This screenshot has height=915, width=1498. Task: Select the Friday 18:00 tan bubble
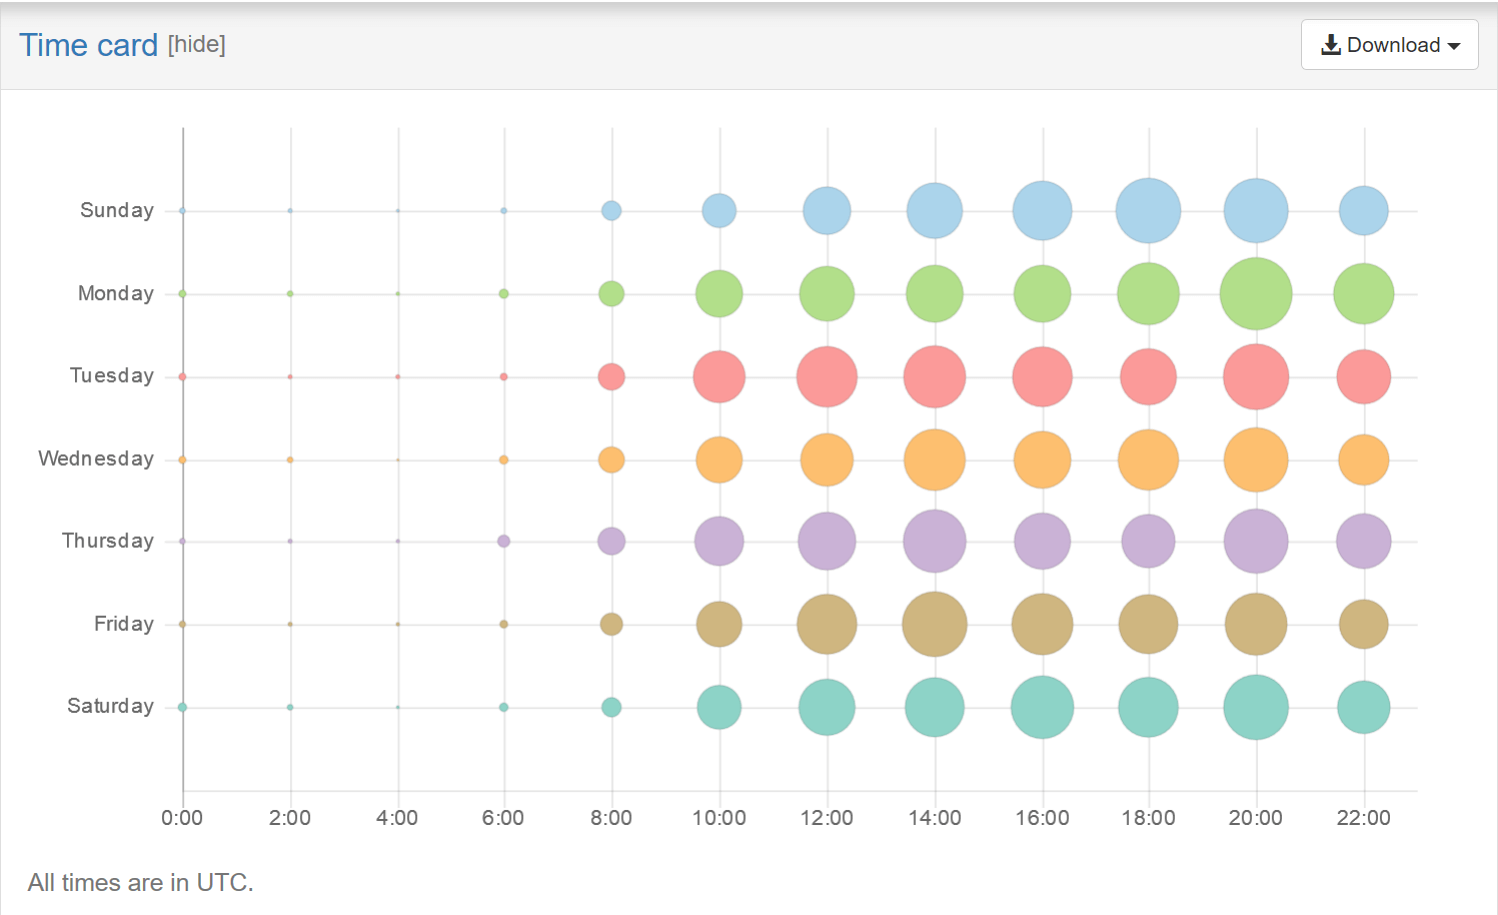click(1148, 624)
